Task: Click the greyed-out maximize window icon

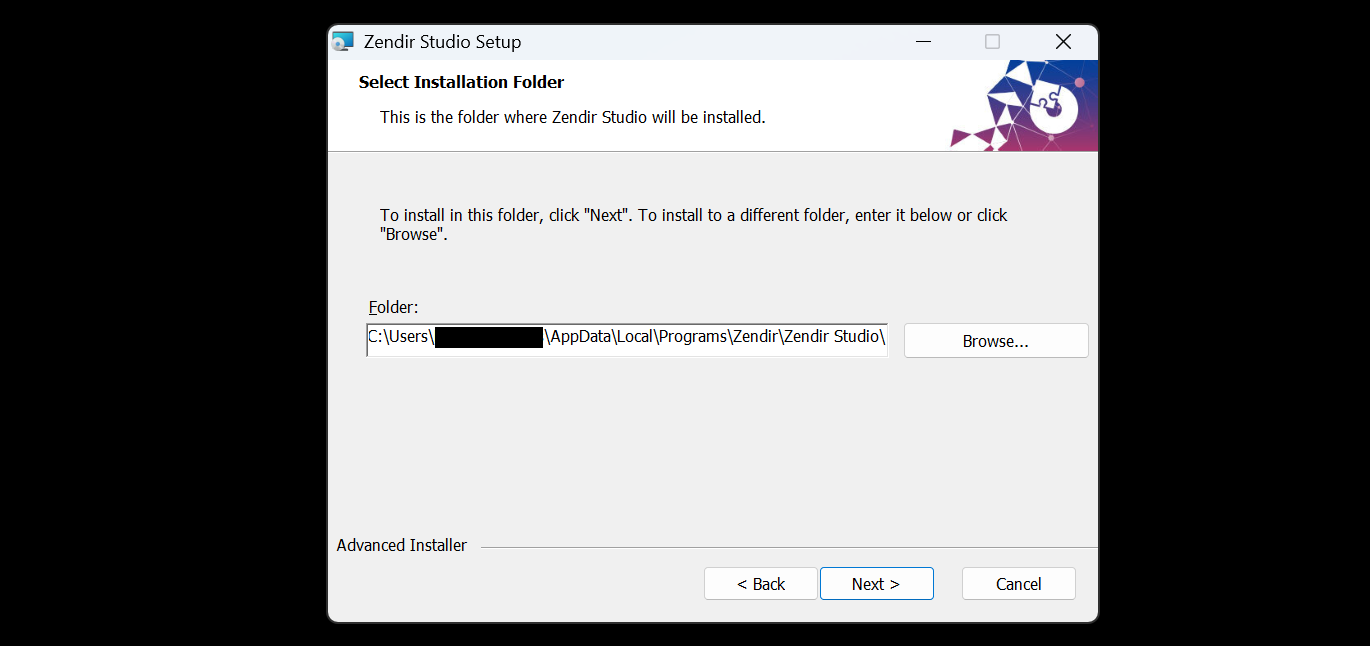Action: [992, 42]
